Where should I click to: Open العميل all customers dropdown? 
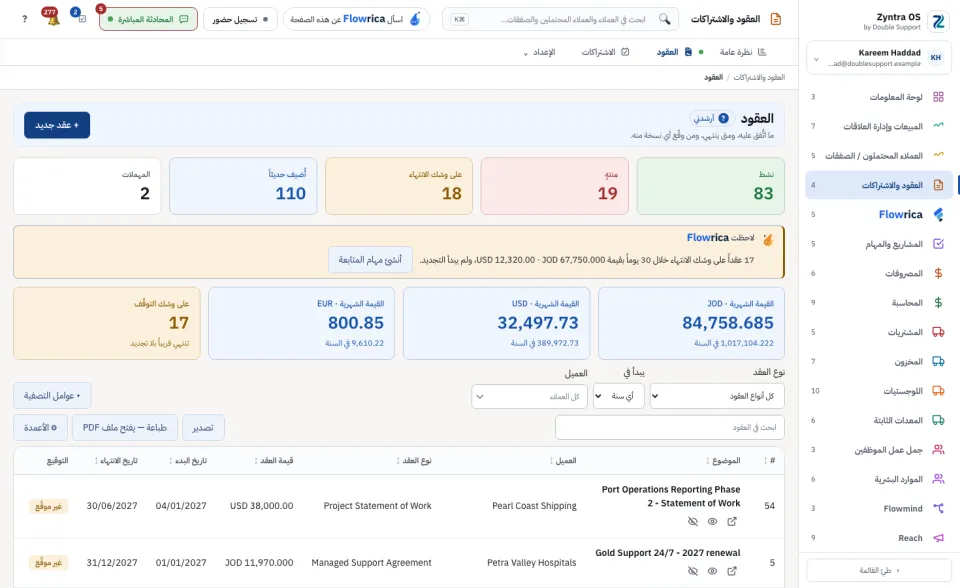tap(530, 396)
